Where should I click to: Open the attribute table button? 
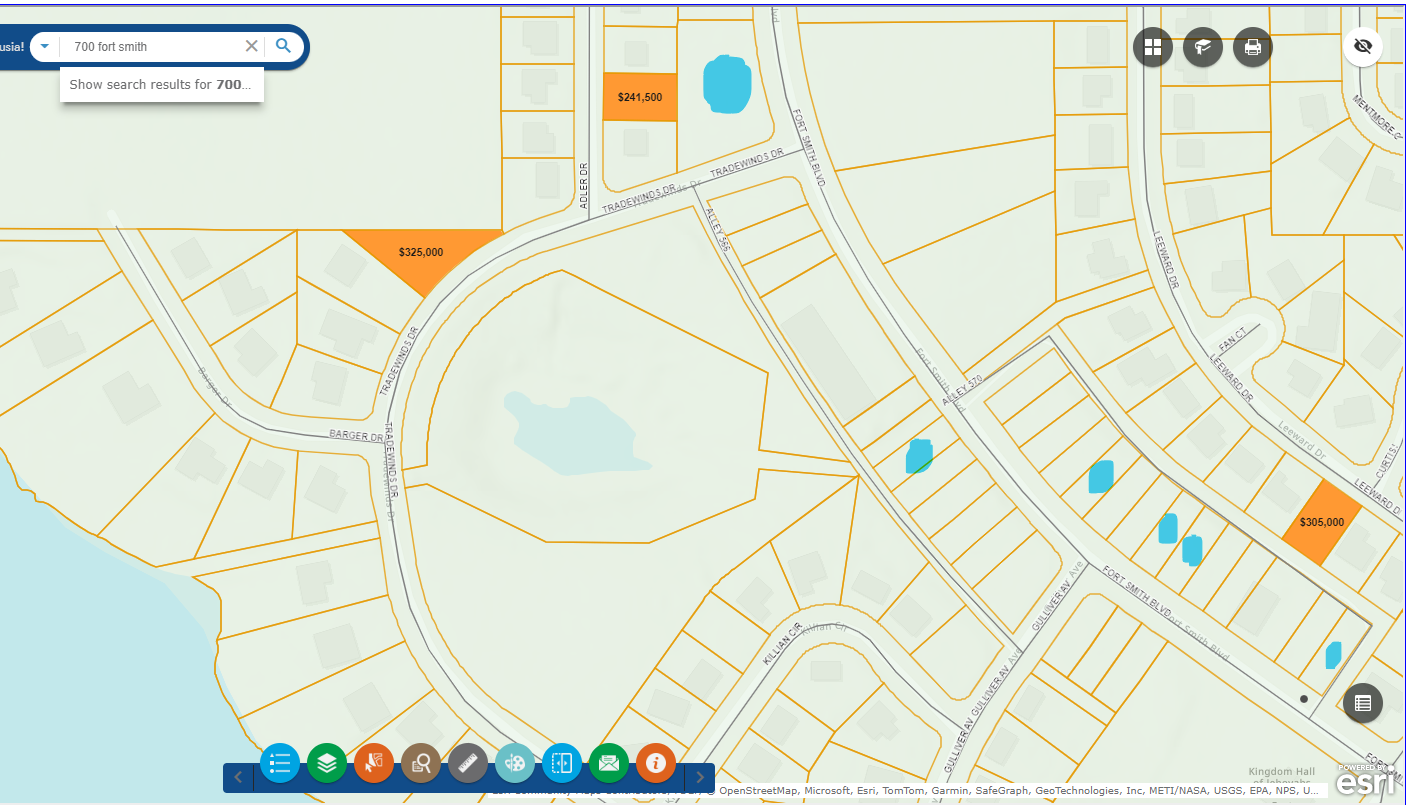coord(1362,703)
